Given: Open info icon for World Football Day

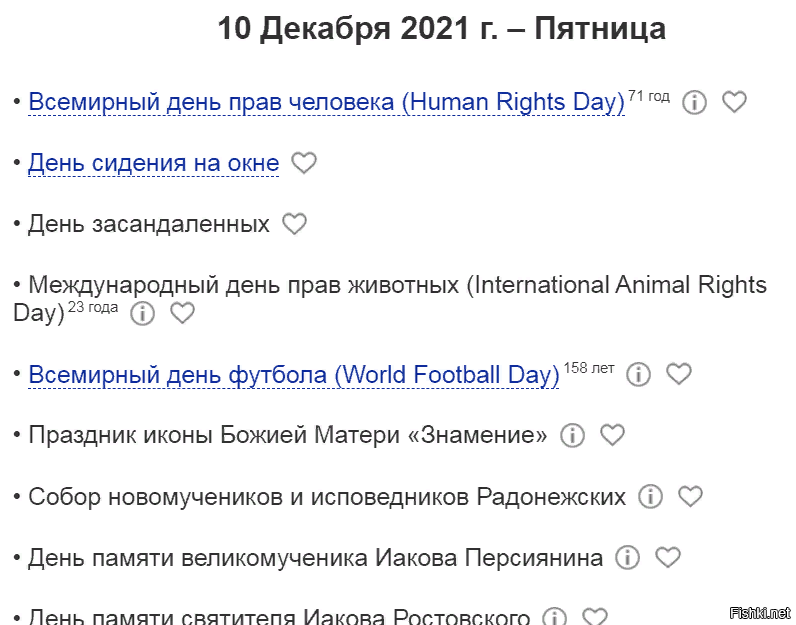Looking at the screenshot, I should 638,374.
